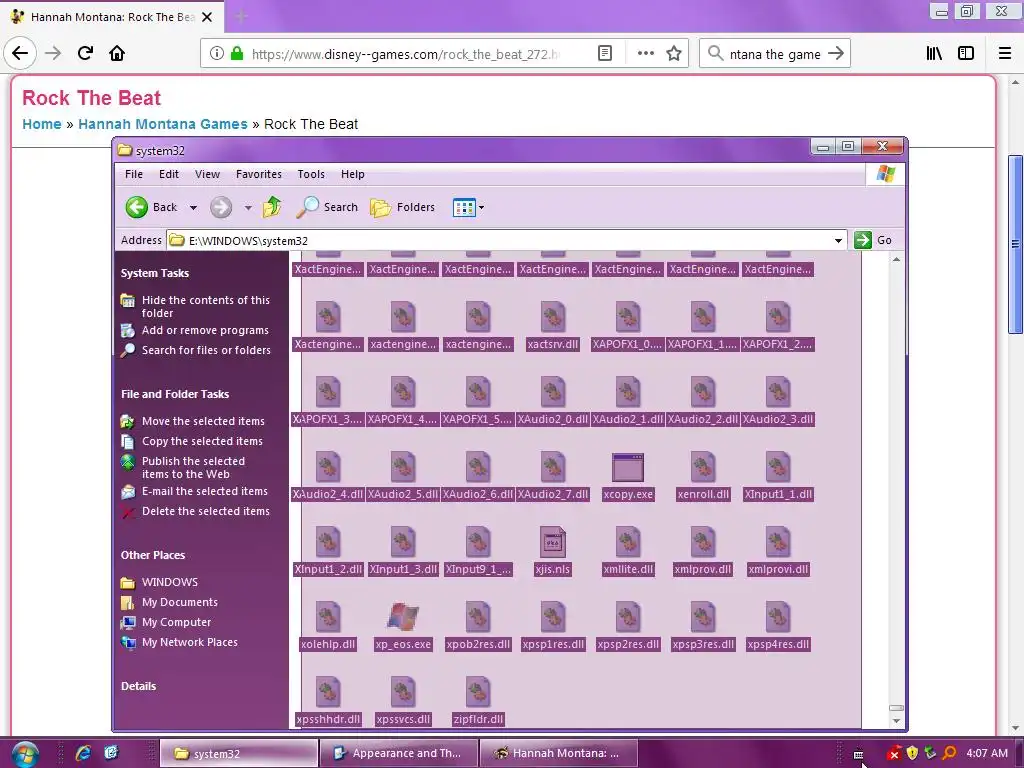This screenshot has width=1024, height=768.
Task: Open Firefox hamburger menu
Action: coord(1004,53)
